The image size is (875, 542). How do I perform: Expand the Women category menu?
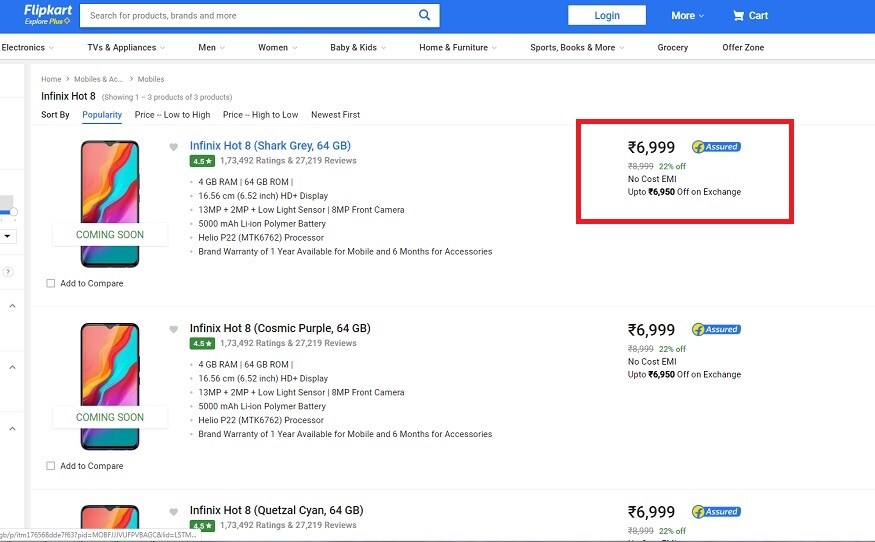point(277,47)
